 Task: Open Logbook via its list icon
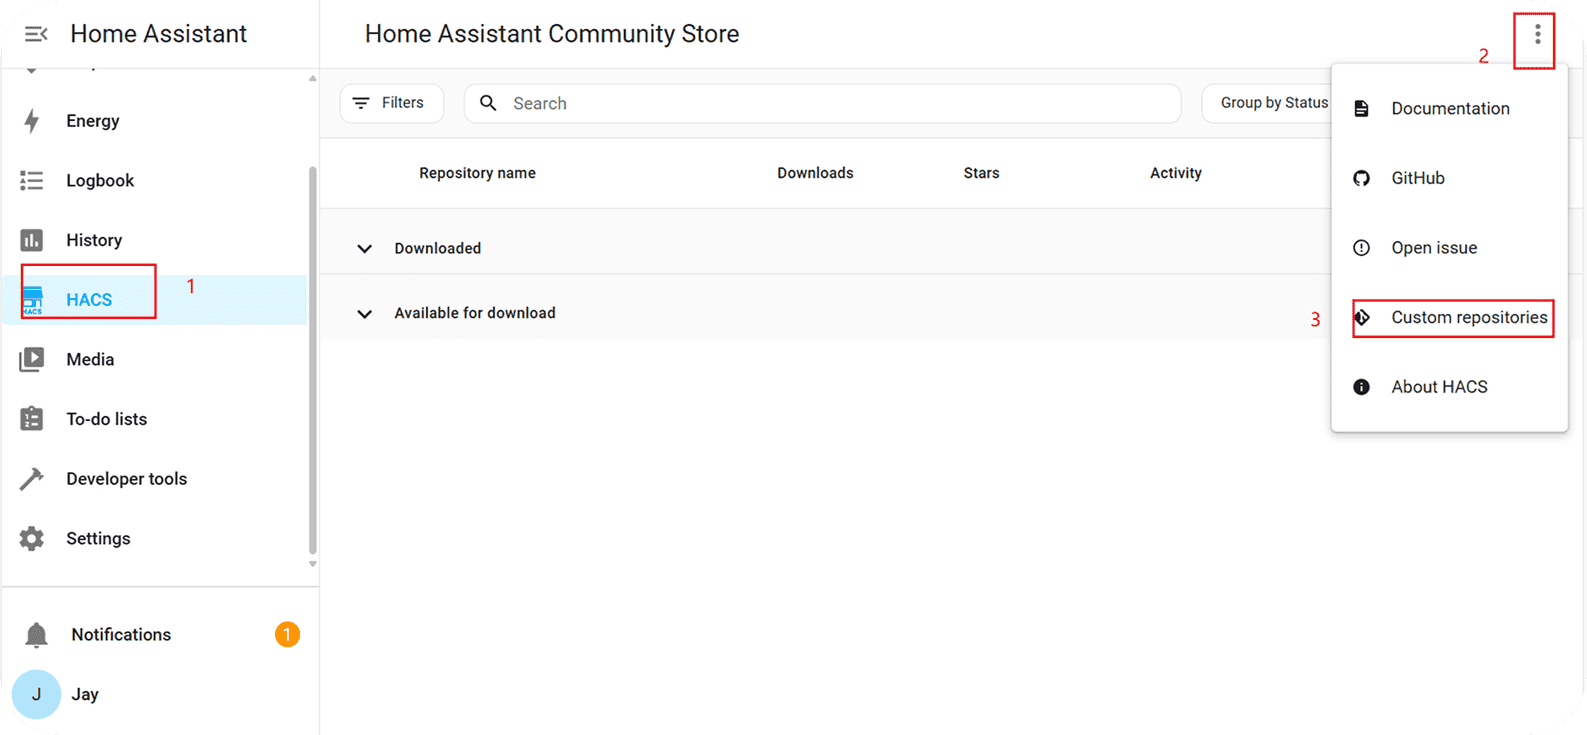click(x=32, y=181)
